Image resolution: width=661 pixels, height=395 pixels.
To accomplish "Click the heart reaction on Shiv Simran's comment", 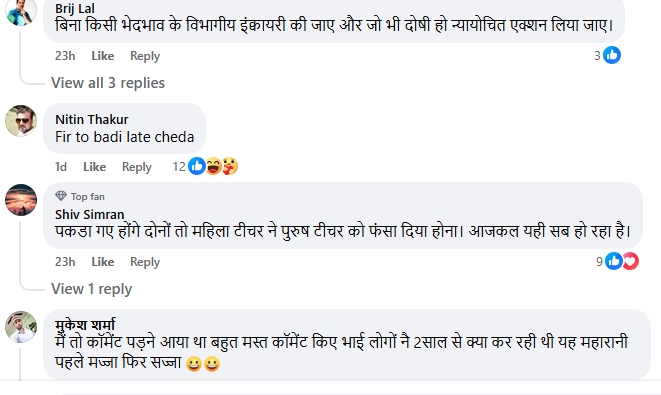I will tap(631, 261).
